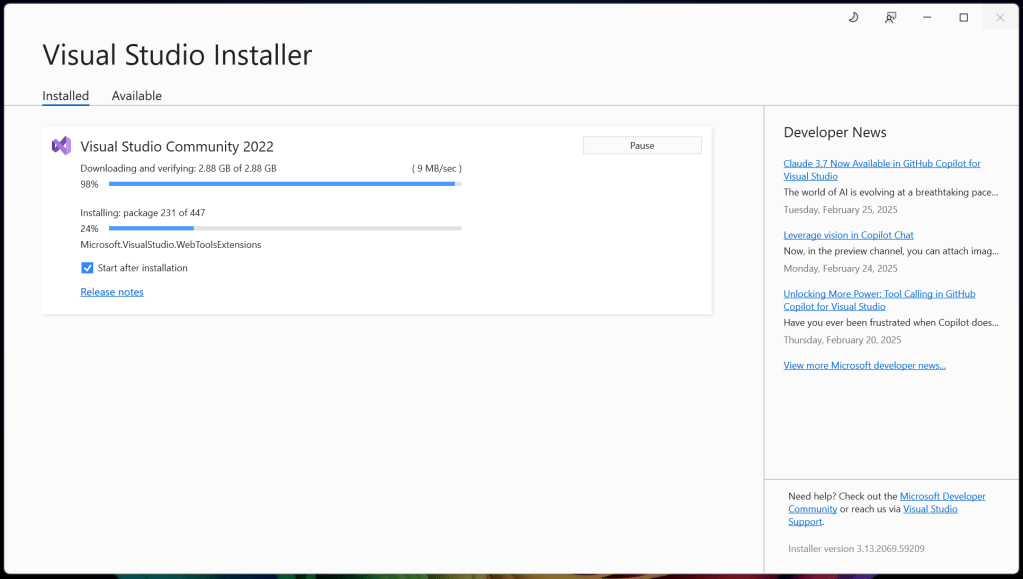1023x579 pixels.
Task: Toggle the dark theme moon icon
Action: (x=853, y=17)
